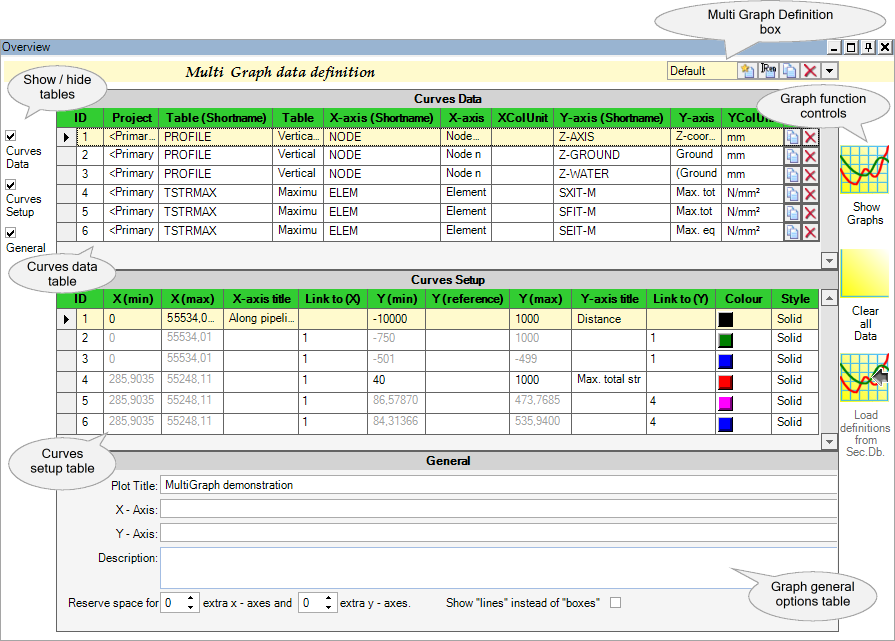Click the Y (reference) column header
Screen dimensions: 895x641
coord(467,299)
